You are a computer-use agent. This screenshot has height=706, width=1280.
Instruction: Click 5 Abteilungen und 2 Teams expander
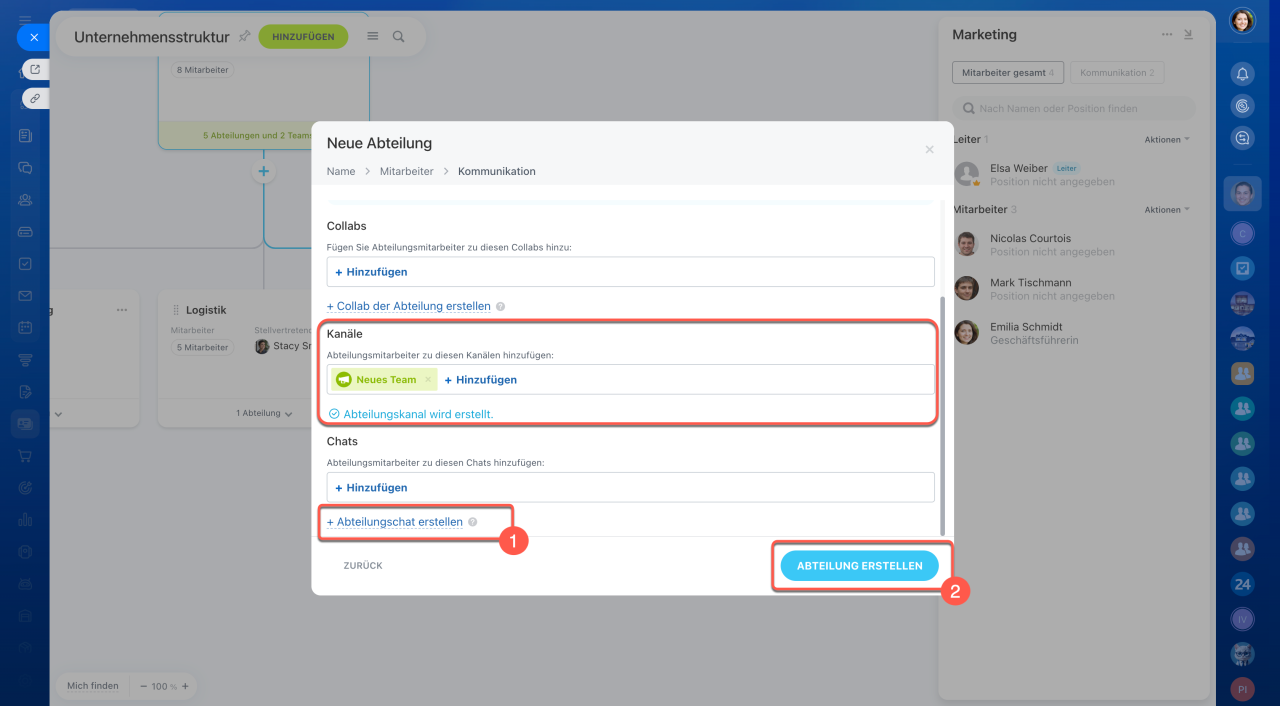(x=258, y=136)
